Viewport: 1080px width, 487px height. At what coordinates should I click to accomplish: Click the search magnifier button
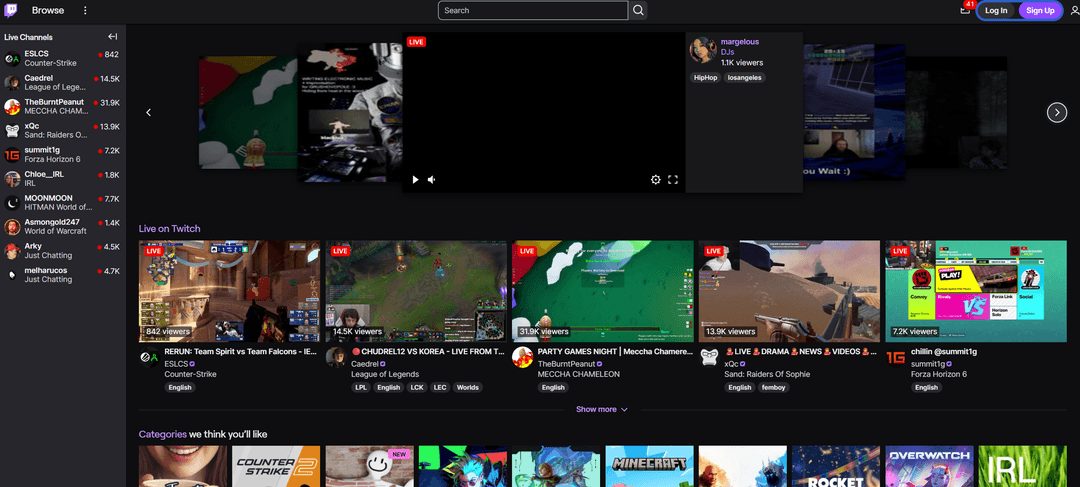638,10
